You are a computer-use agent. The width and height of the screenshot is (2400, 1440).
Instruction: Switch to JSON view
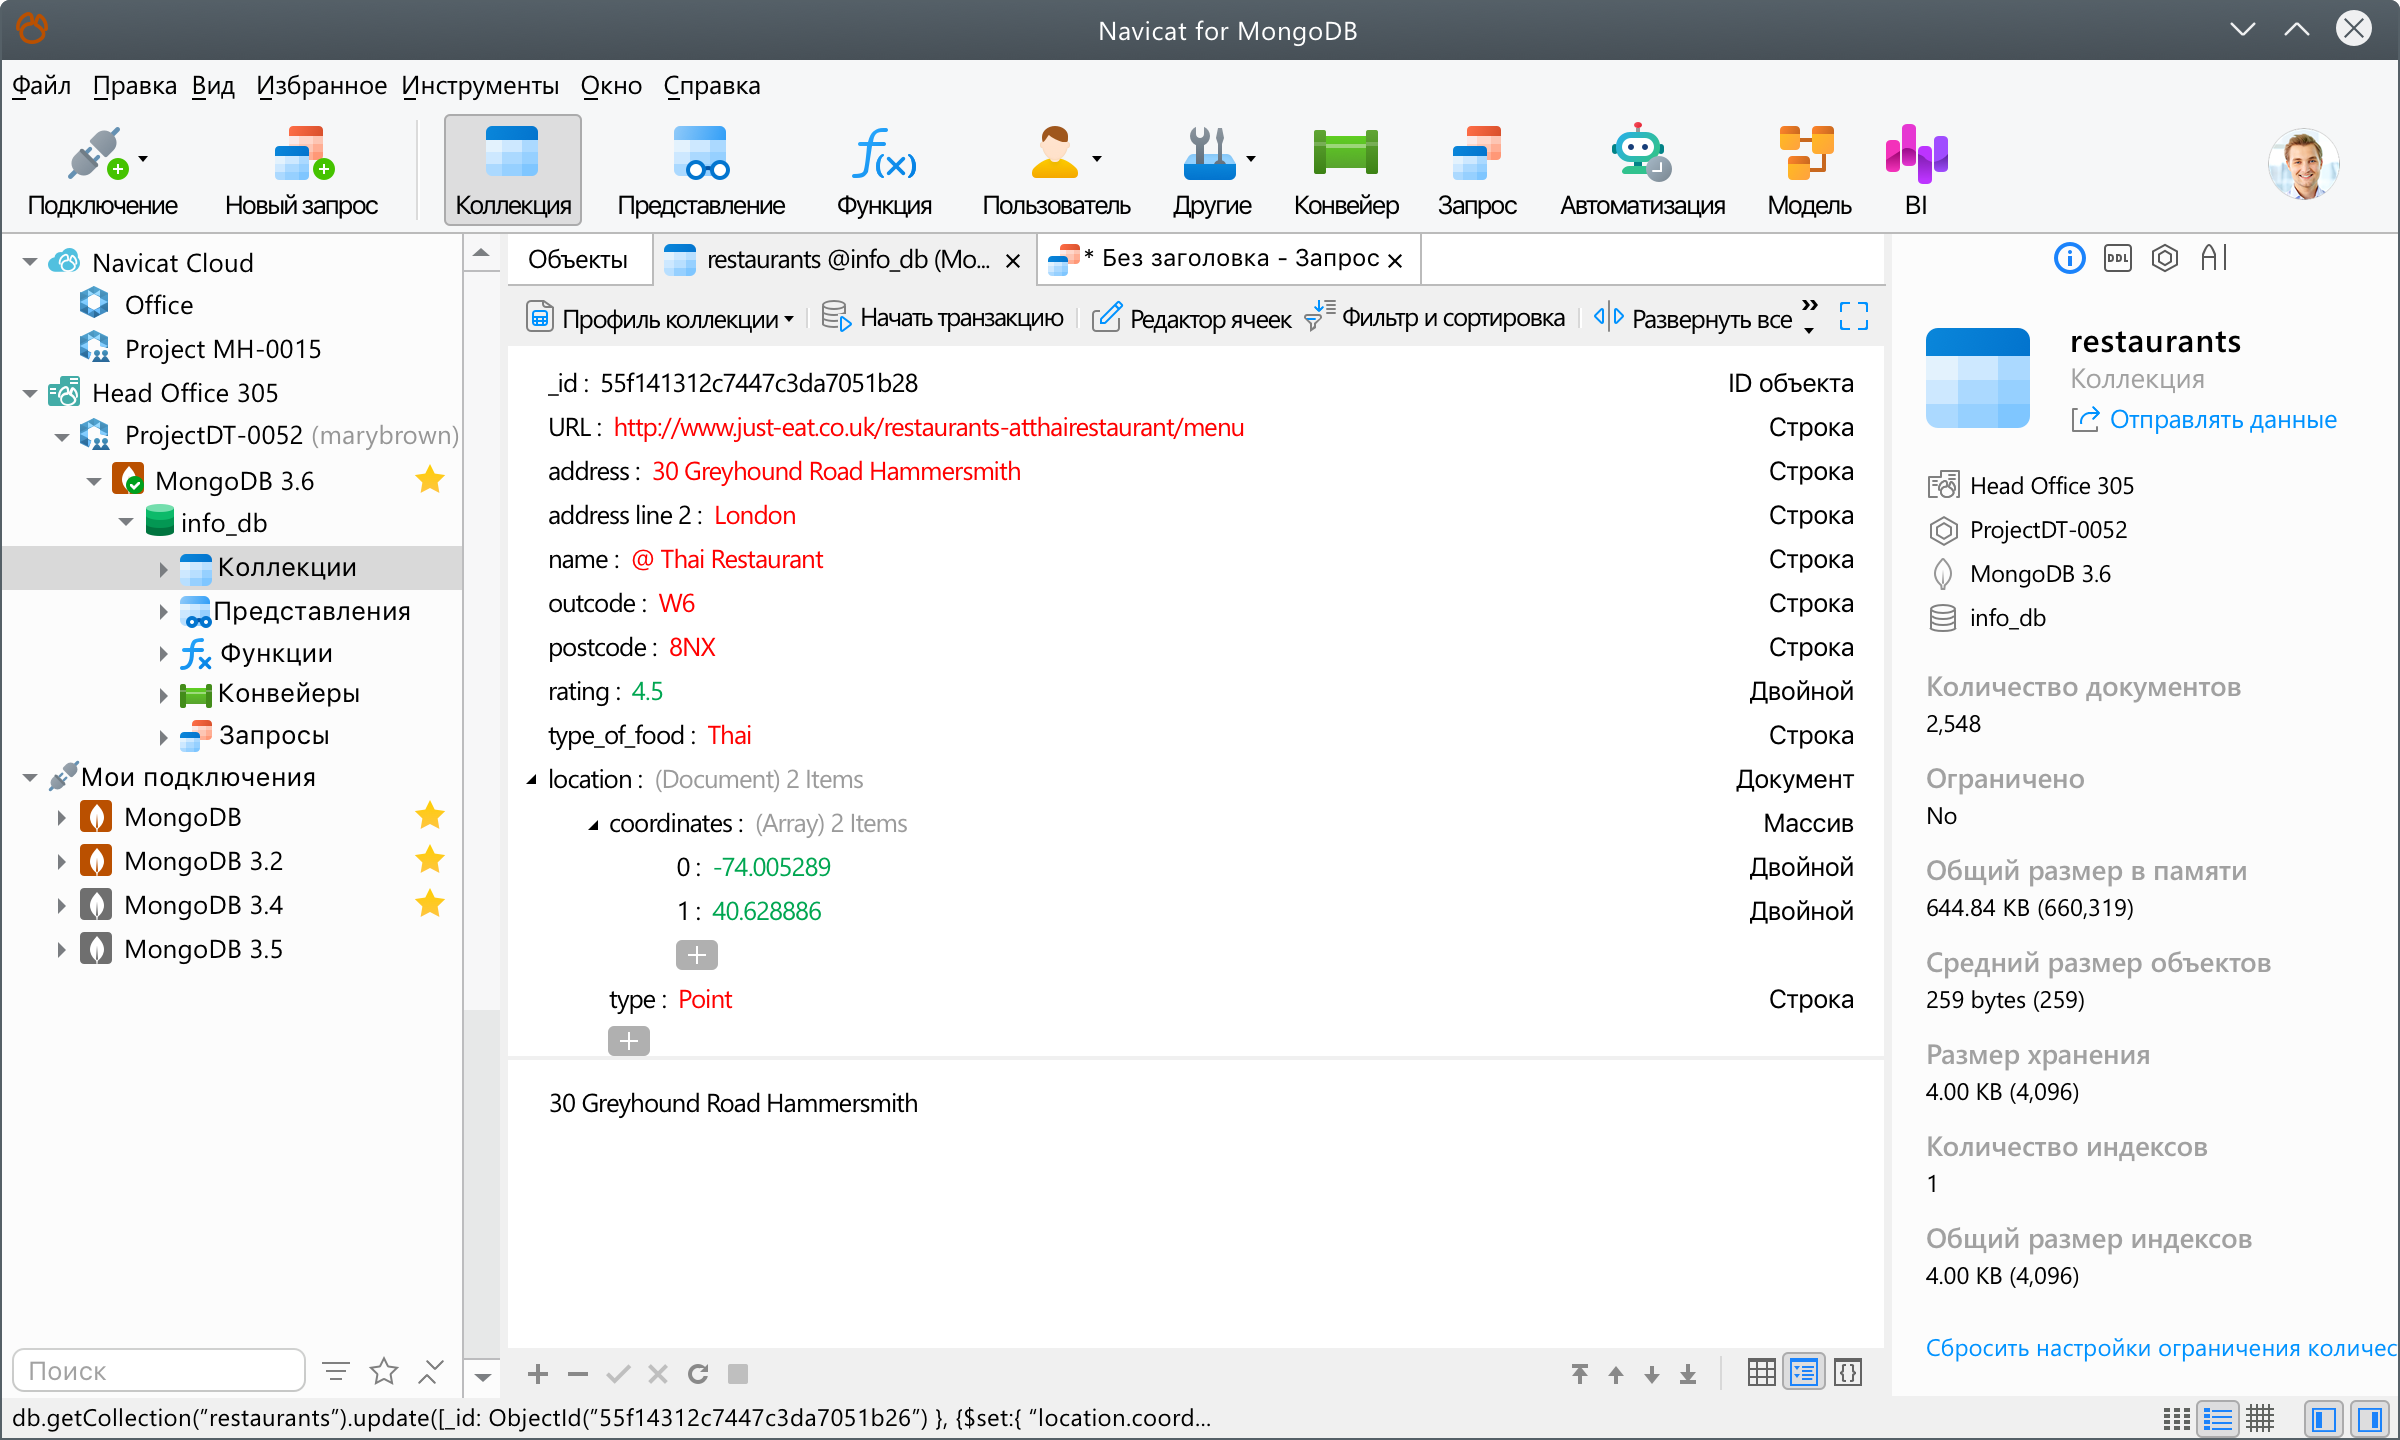pos(1848,1373)
